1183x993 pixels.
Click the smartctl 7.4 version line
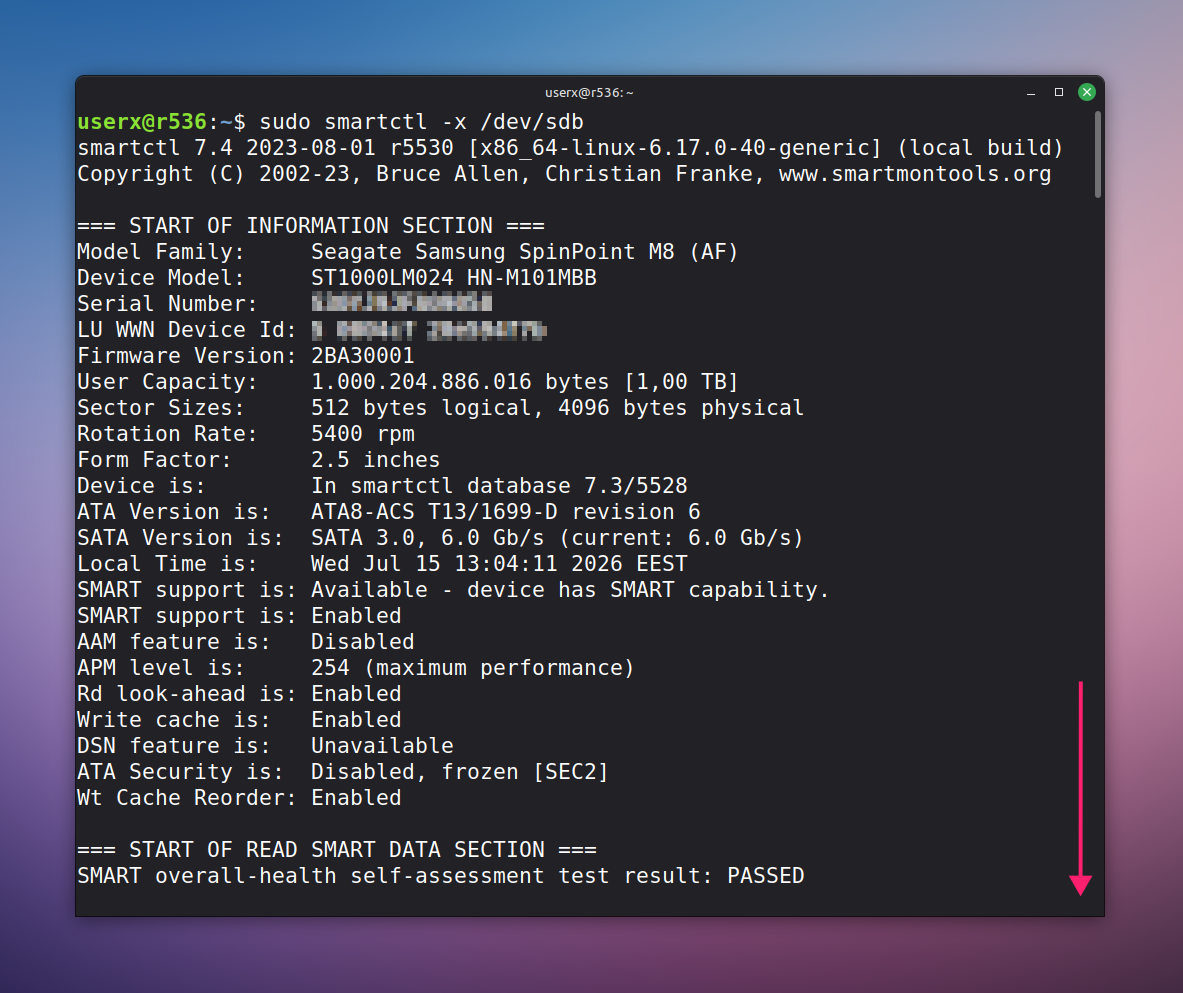(570, 148)
